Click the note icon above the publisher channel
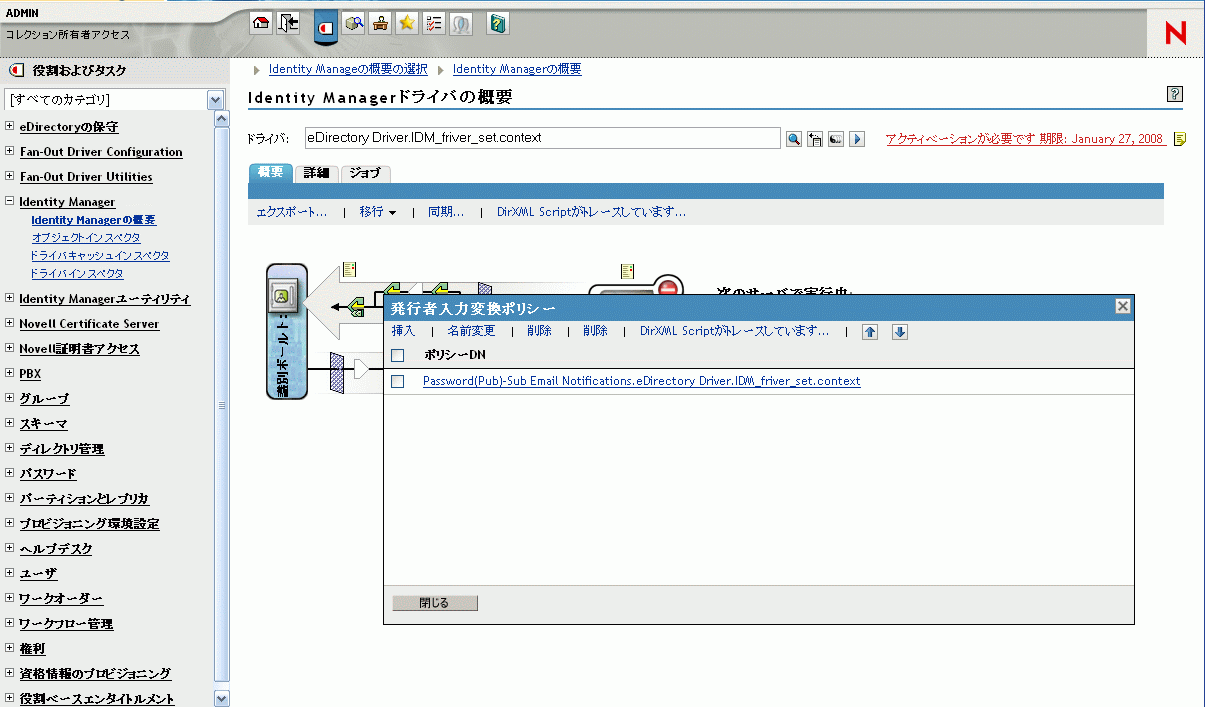1205x707 pixels. click(349, 269)
